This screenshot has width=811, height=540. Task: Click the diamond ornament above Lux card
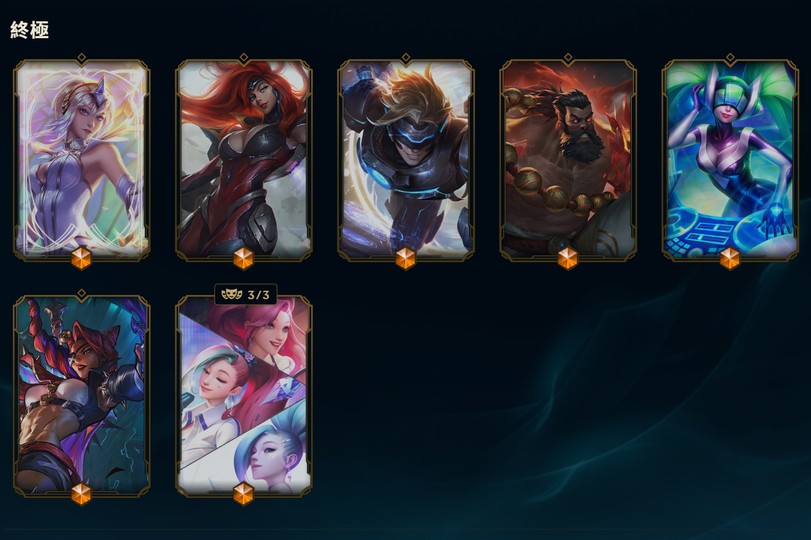[81, 57]
